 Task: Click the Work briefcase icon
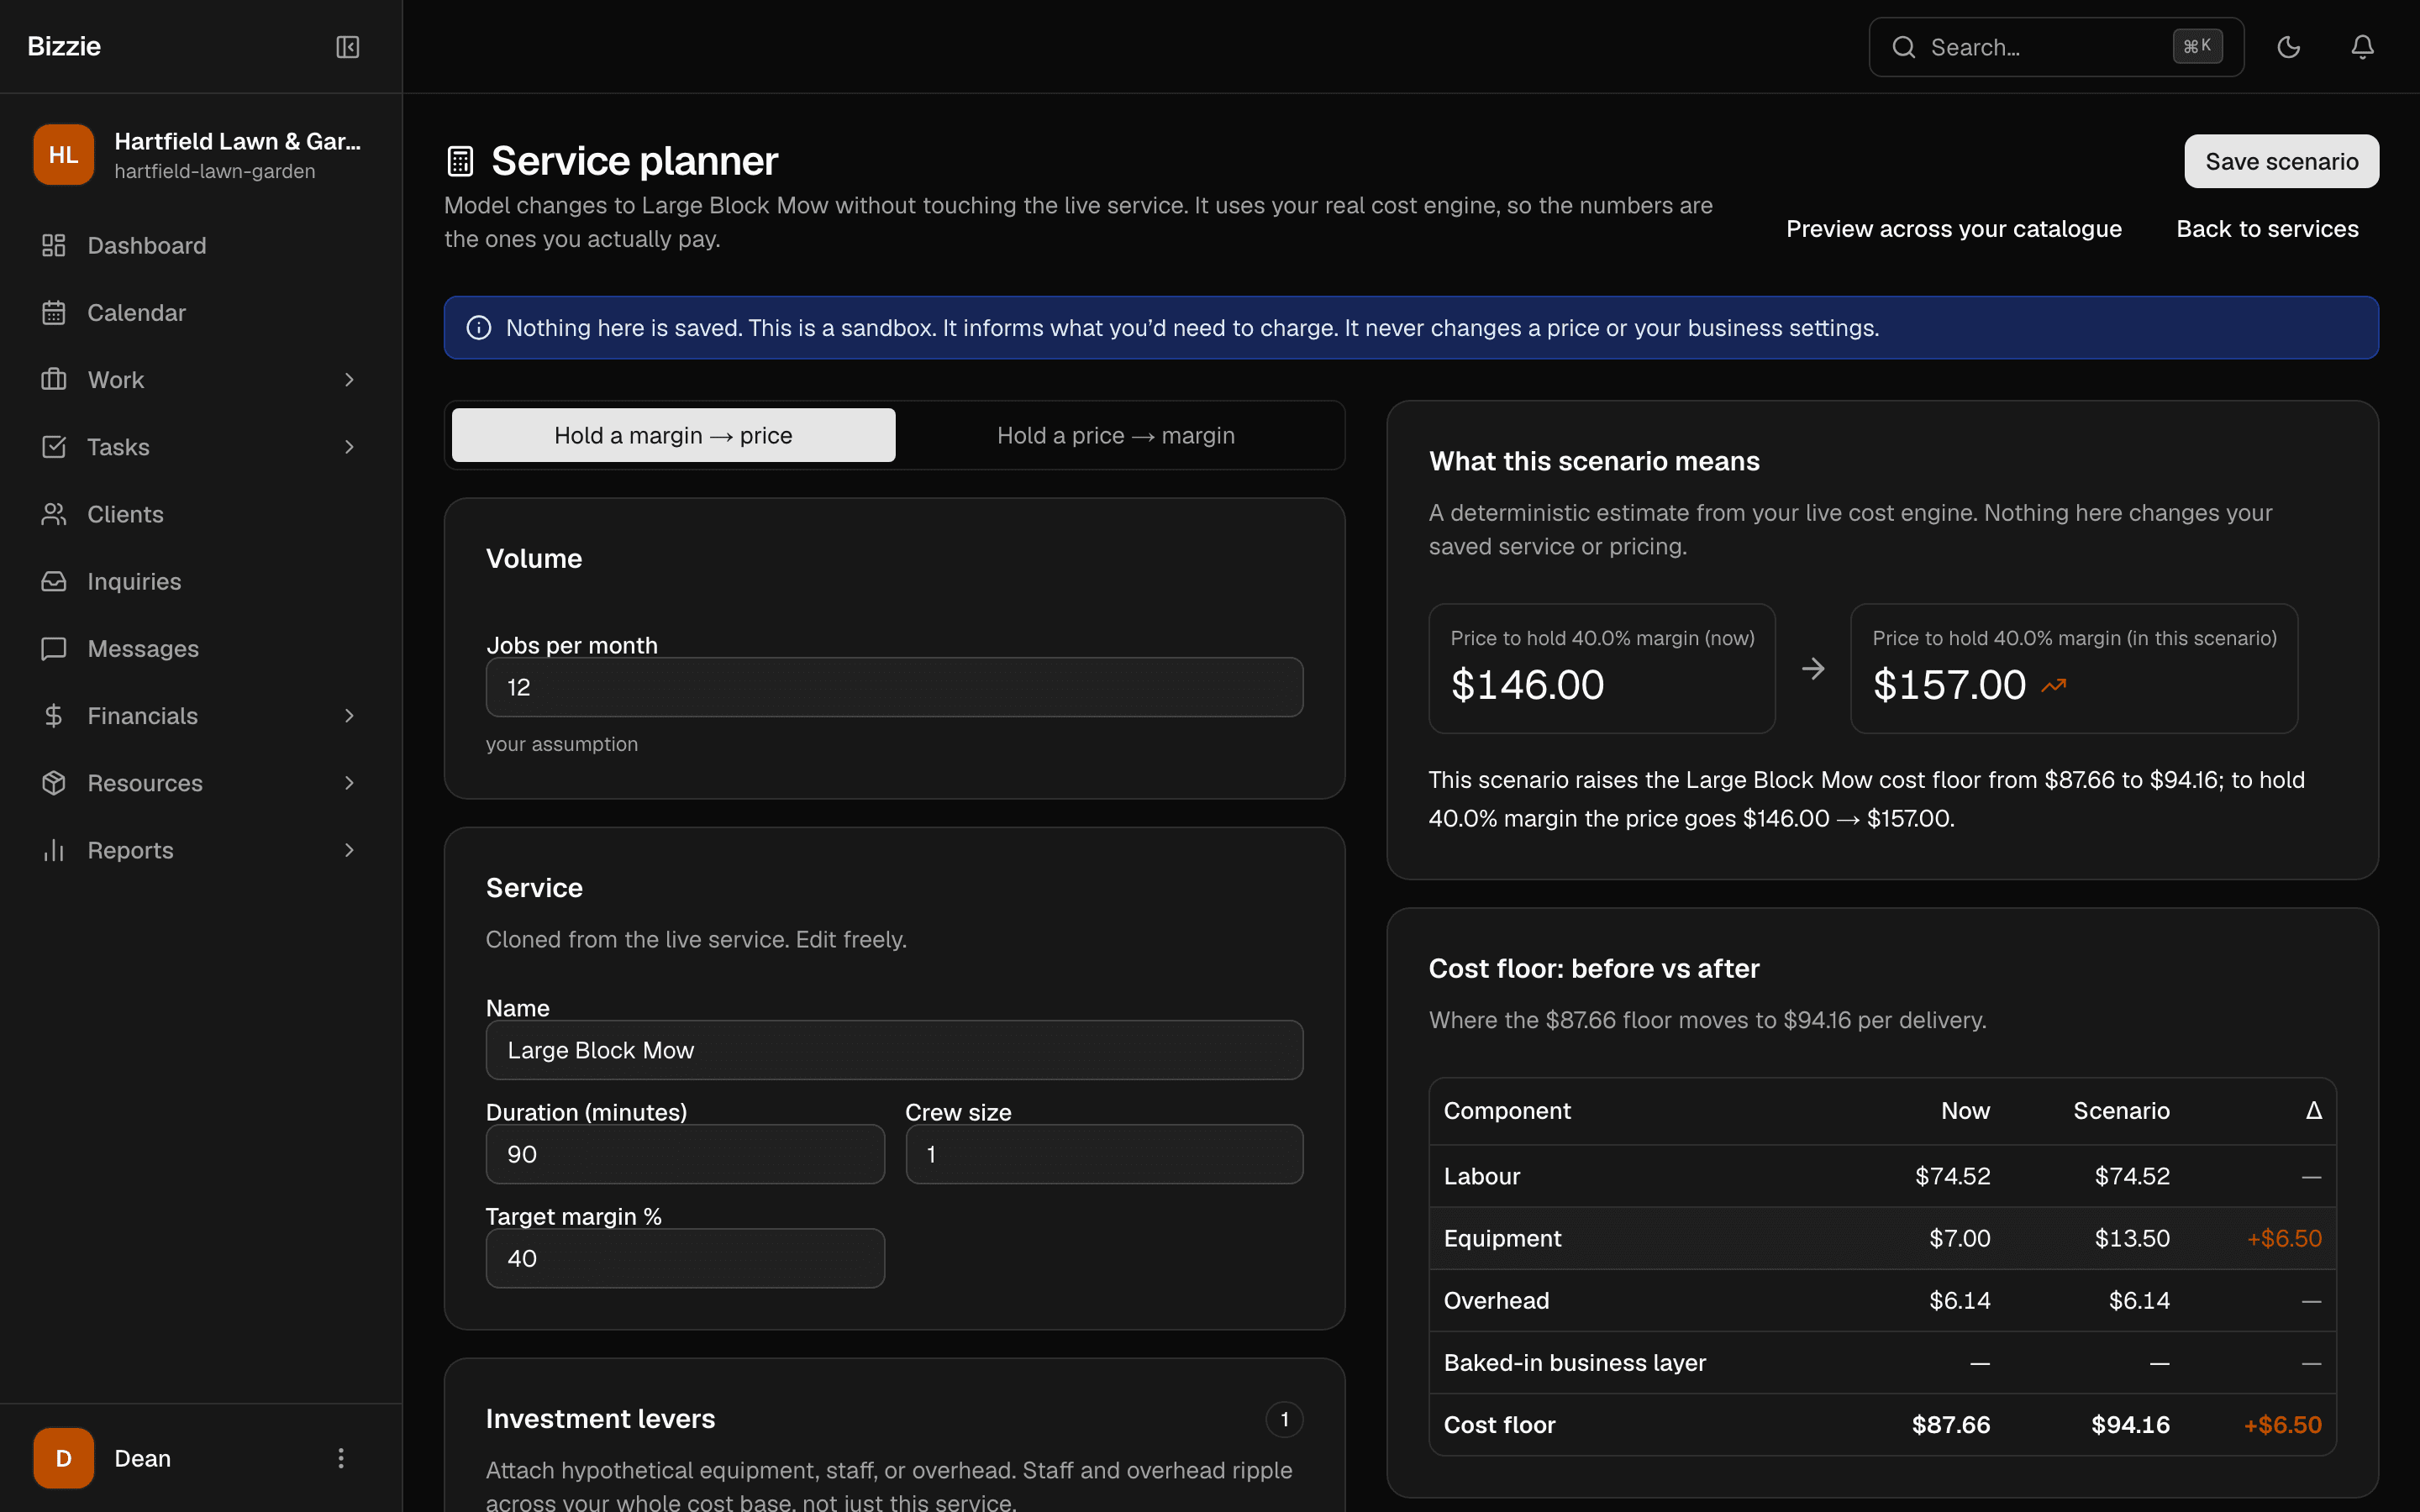coord(54,379)
